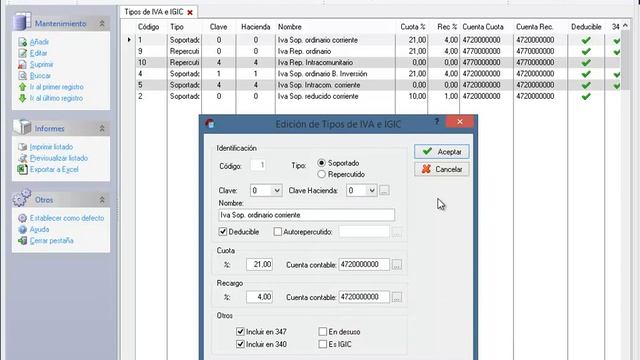
Task: Open the Clave Hacienda dropdown
Action: point(371,191)
